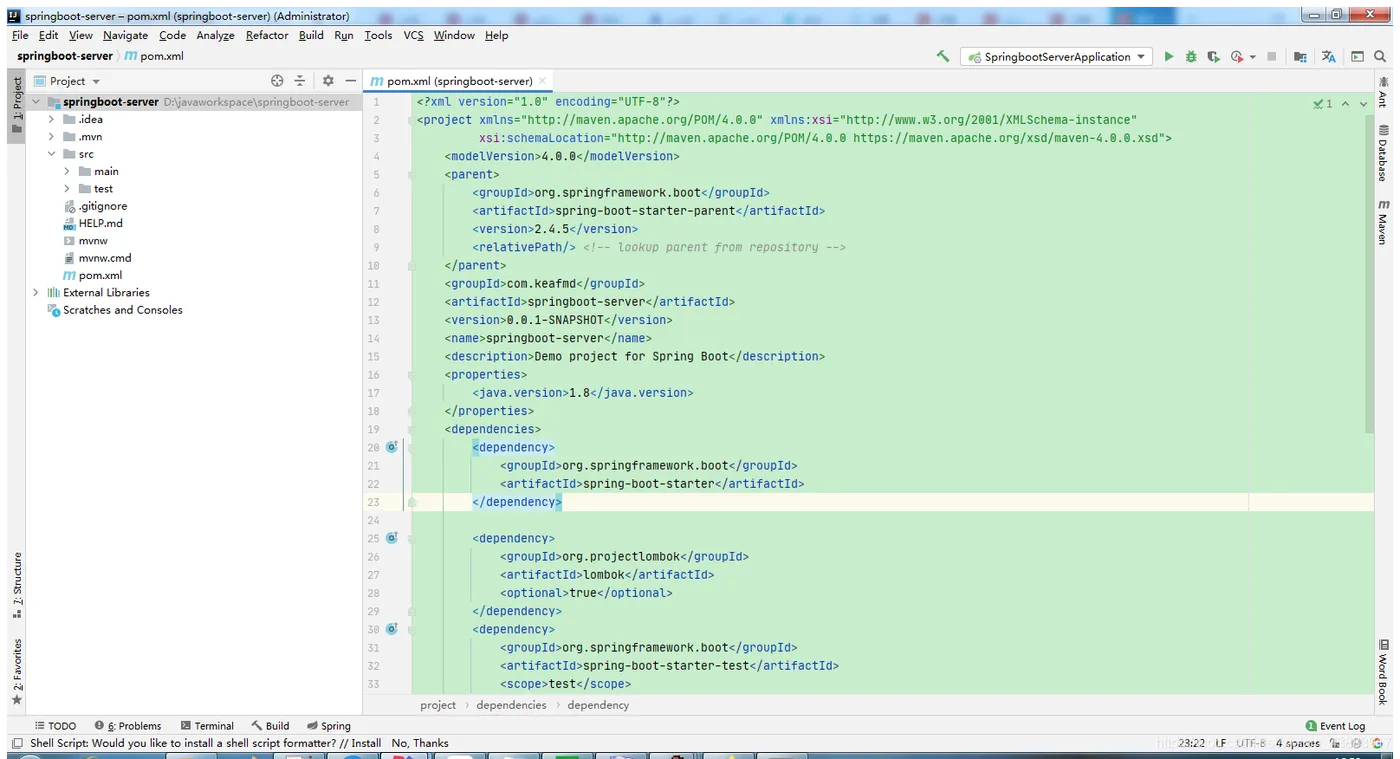Expand the .idea folder
The image size is (1400, 759).
click(x=51, y=119)
